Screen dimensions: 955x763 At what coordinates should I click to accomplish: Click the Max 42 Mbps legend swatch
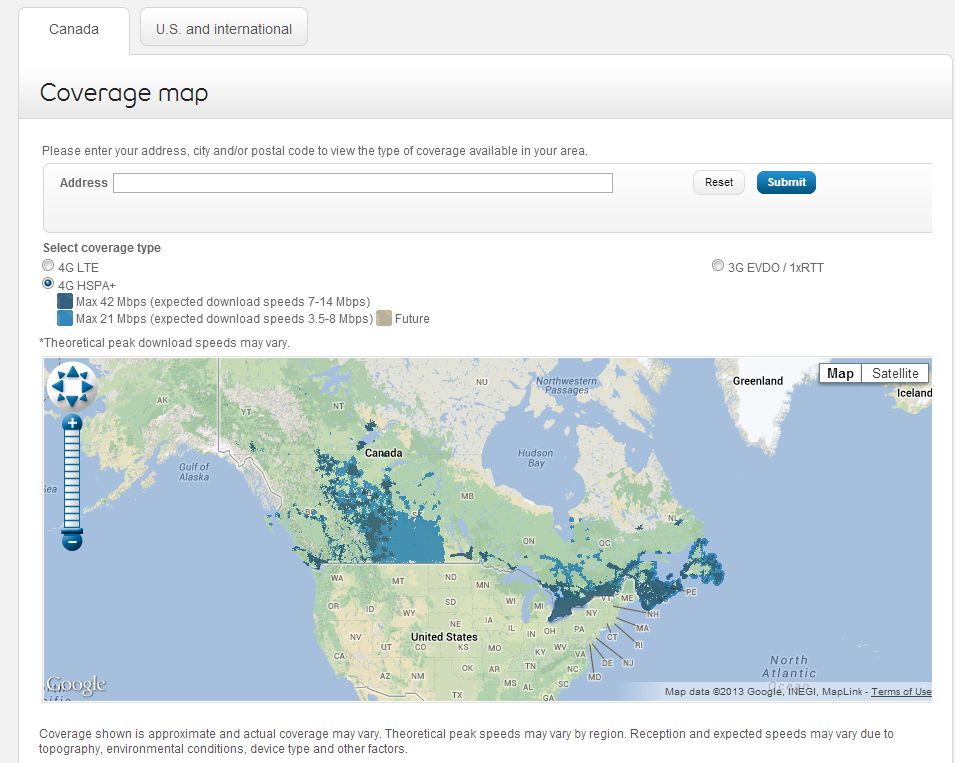[65, 301]
